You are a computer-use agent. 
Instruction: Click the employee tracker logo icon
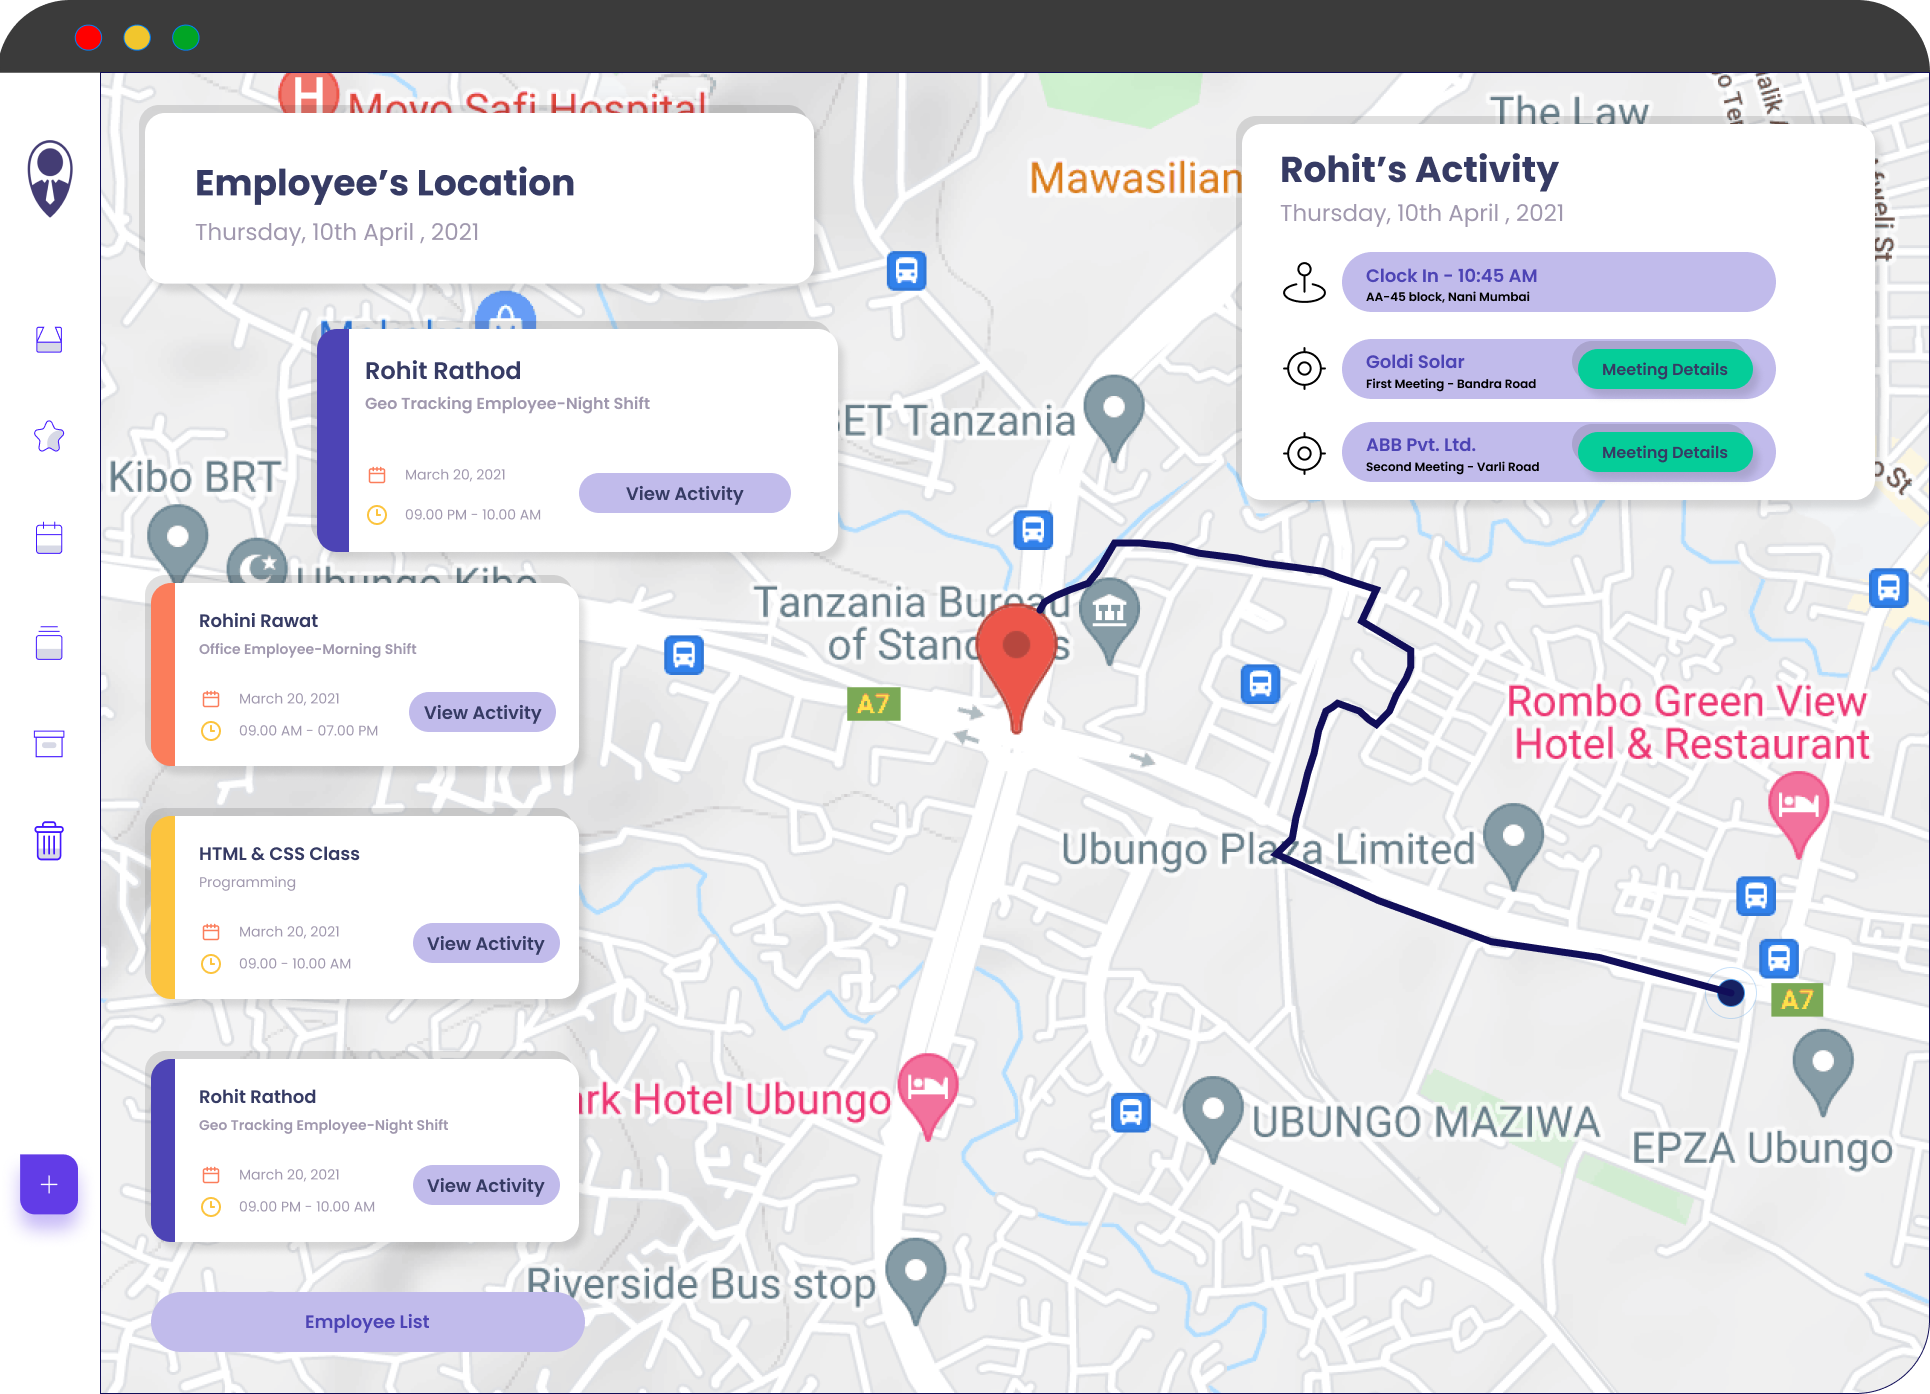point(50,179)
